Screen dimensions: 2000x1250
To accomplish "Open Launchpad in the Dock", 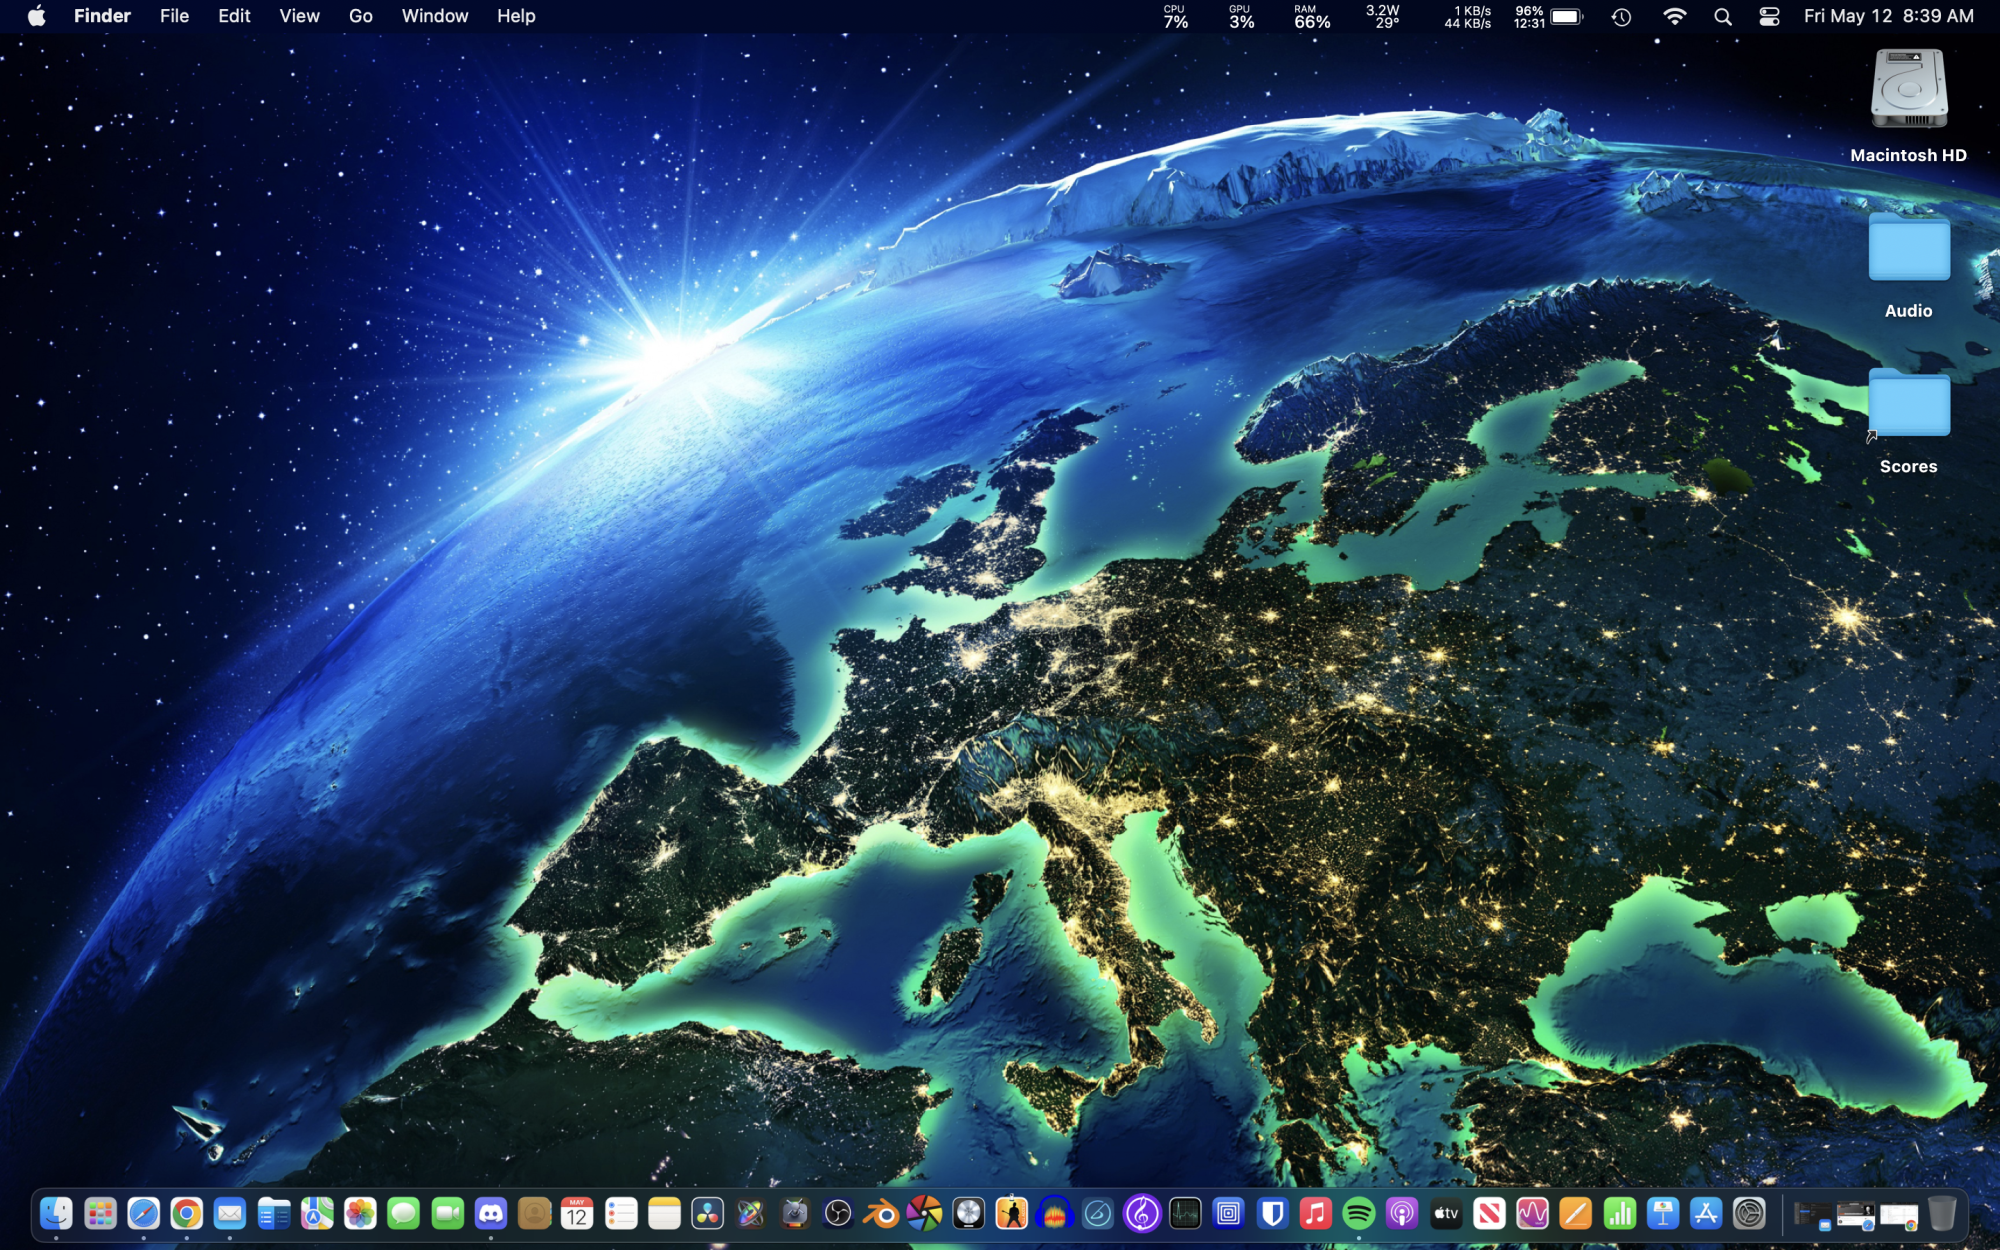I will 100,1214.
